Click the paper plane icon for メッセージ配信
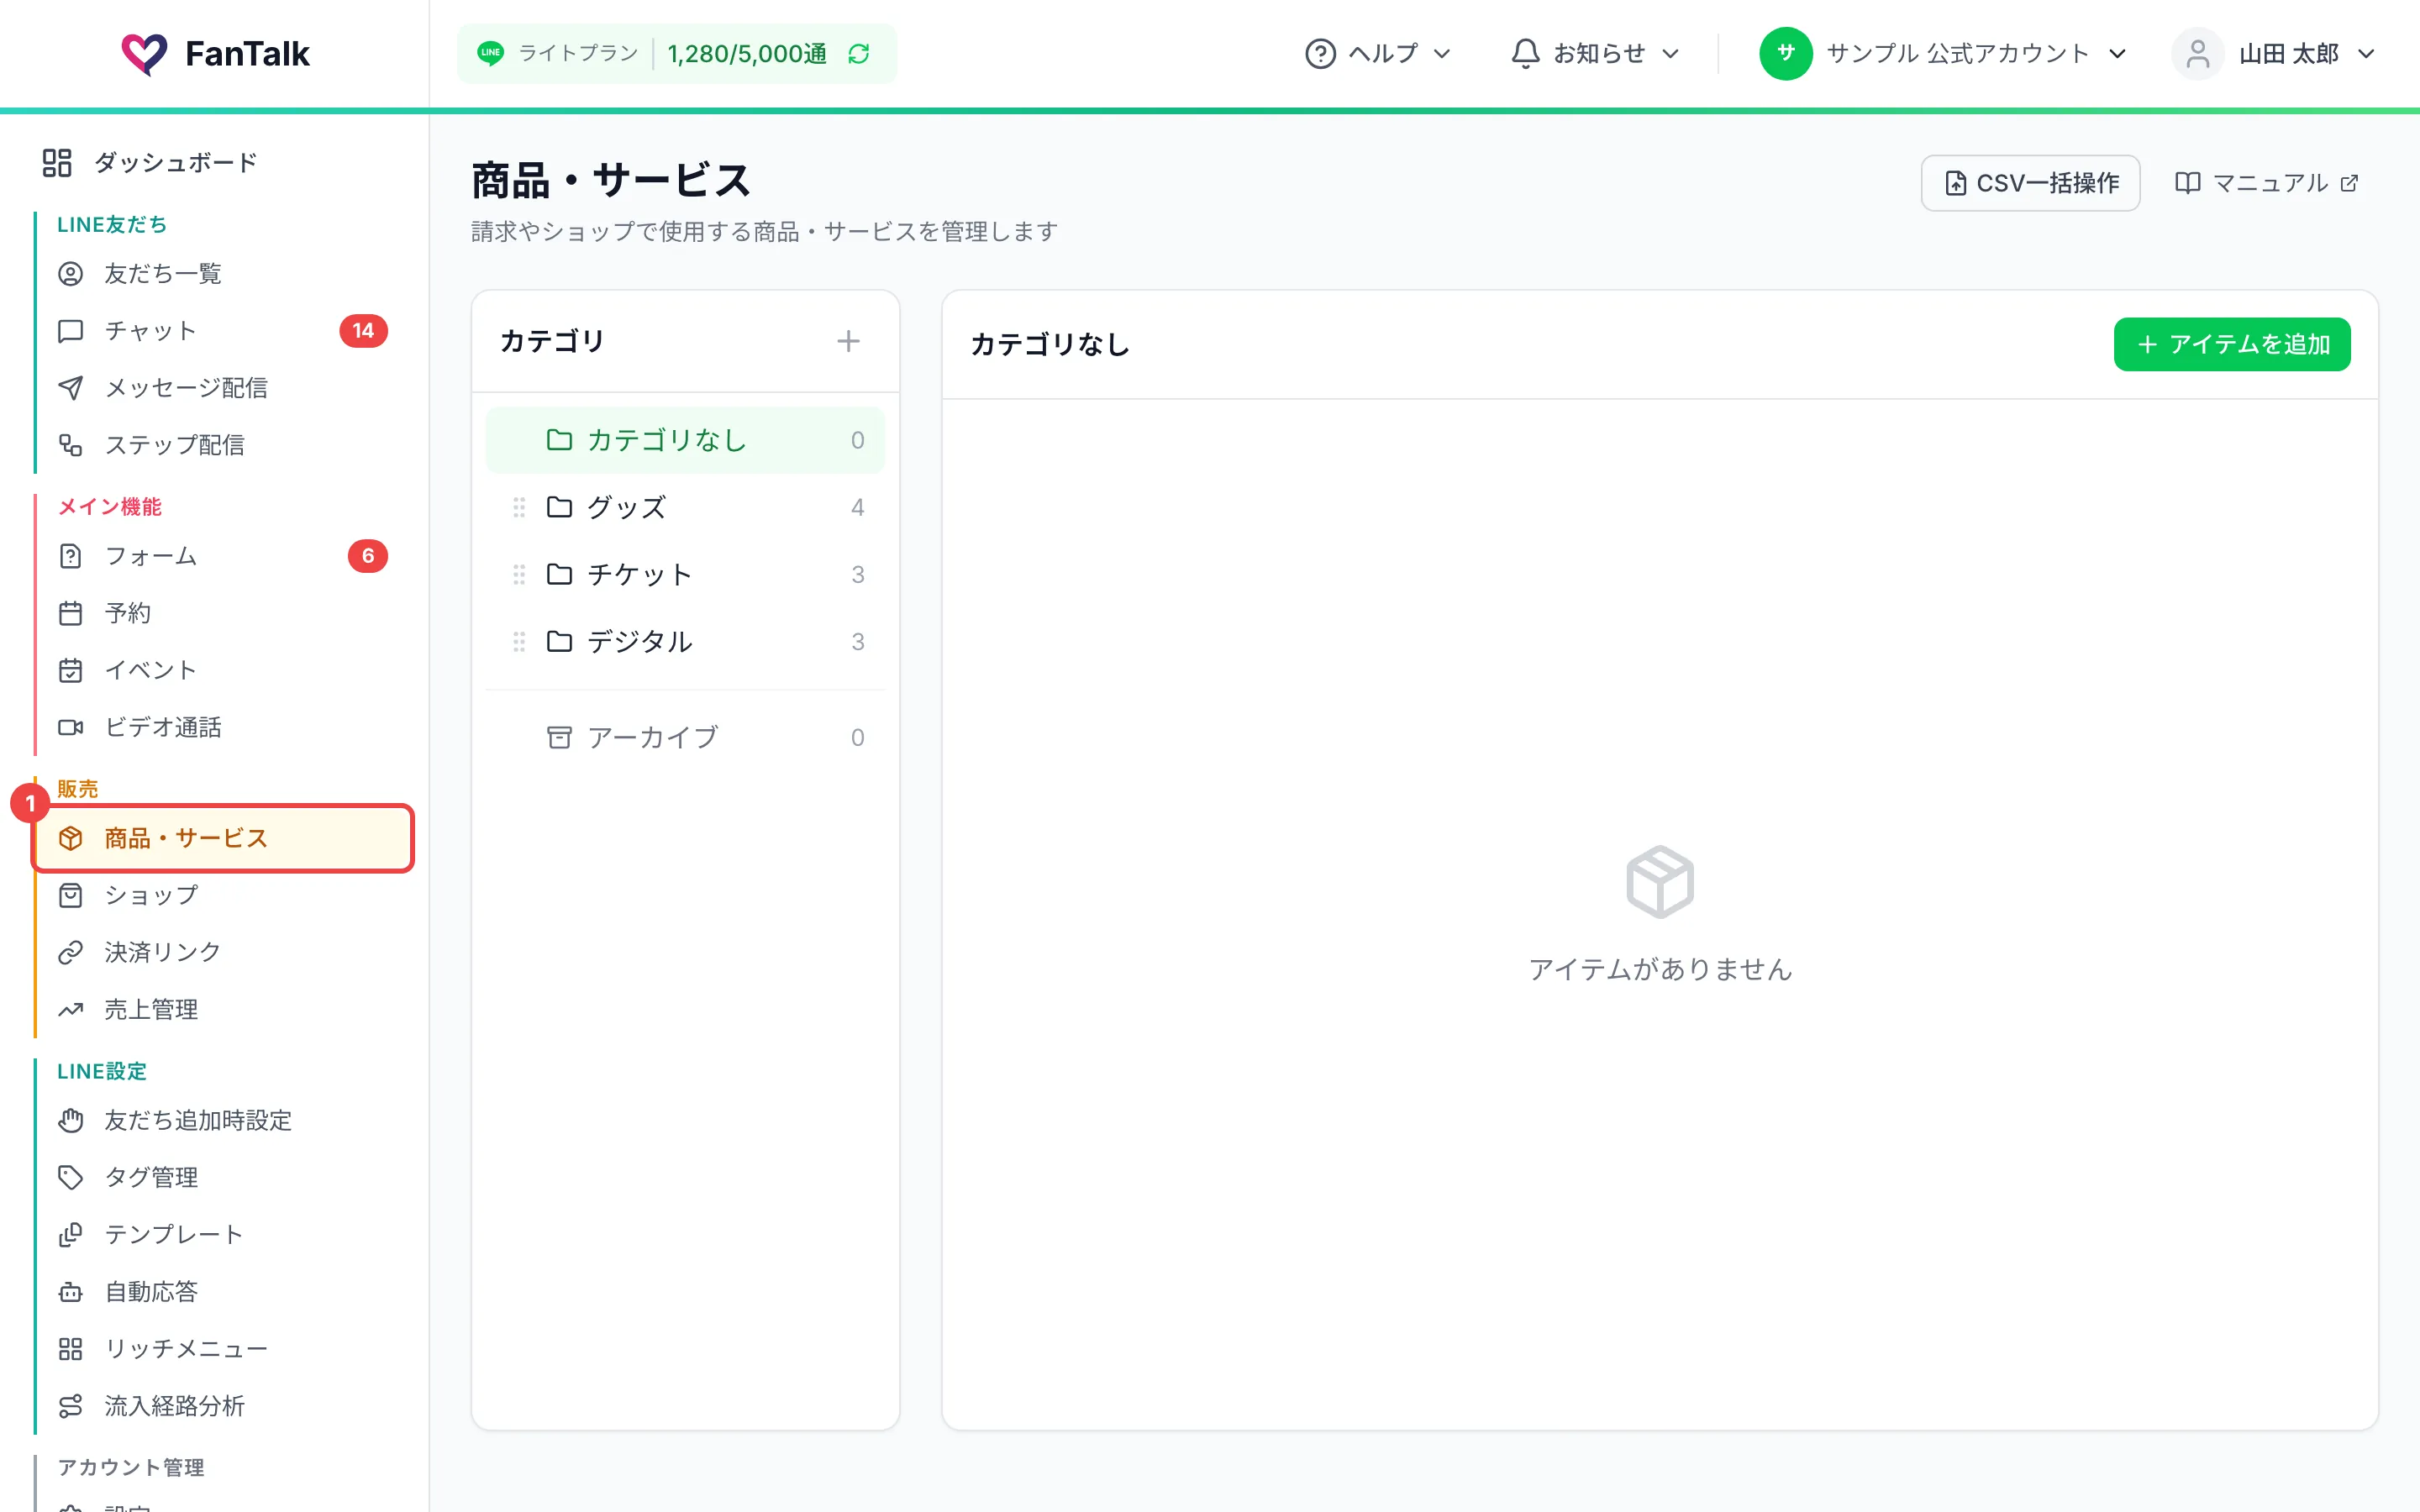This screenshot has height=1512, width=2420. 70,388
